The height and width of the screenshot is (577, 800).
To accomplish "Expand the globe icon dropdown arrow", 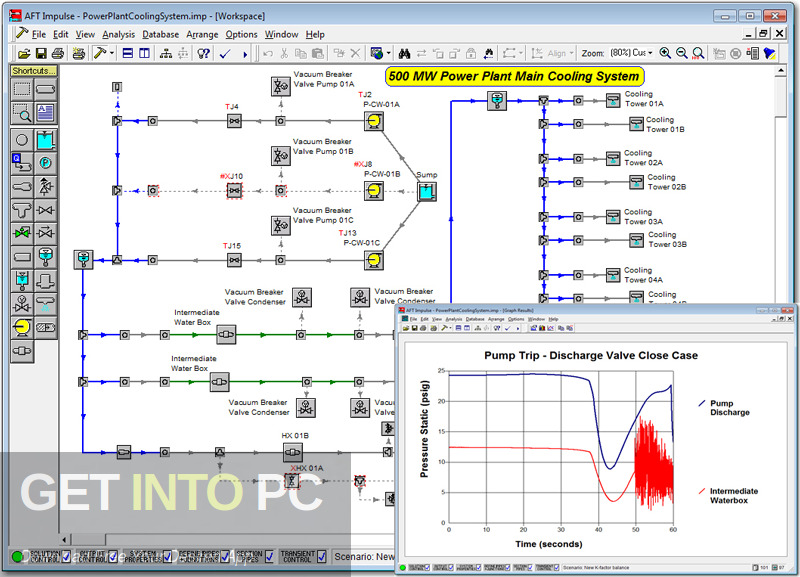I will coord(388,53).
